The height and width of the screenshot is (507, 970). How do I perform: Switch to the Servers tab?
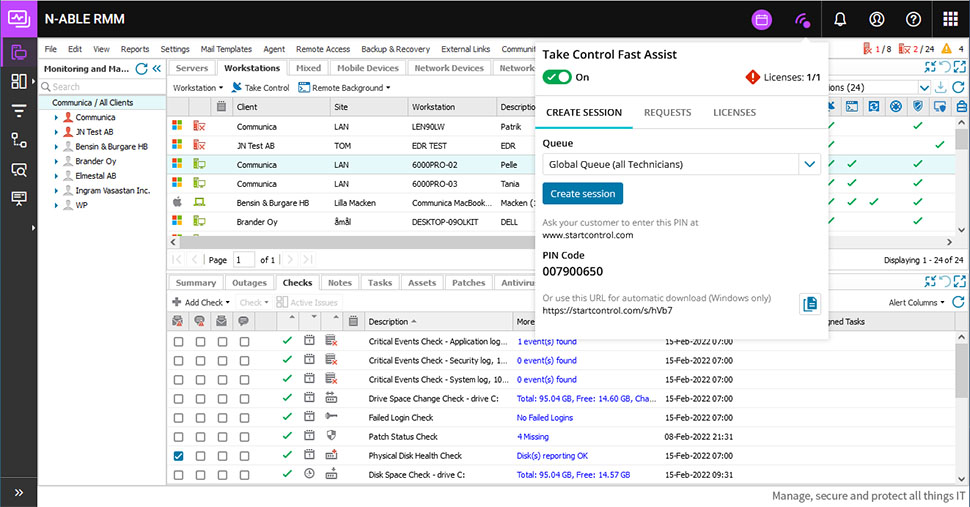[192, 68]
